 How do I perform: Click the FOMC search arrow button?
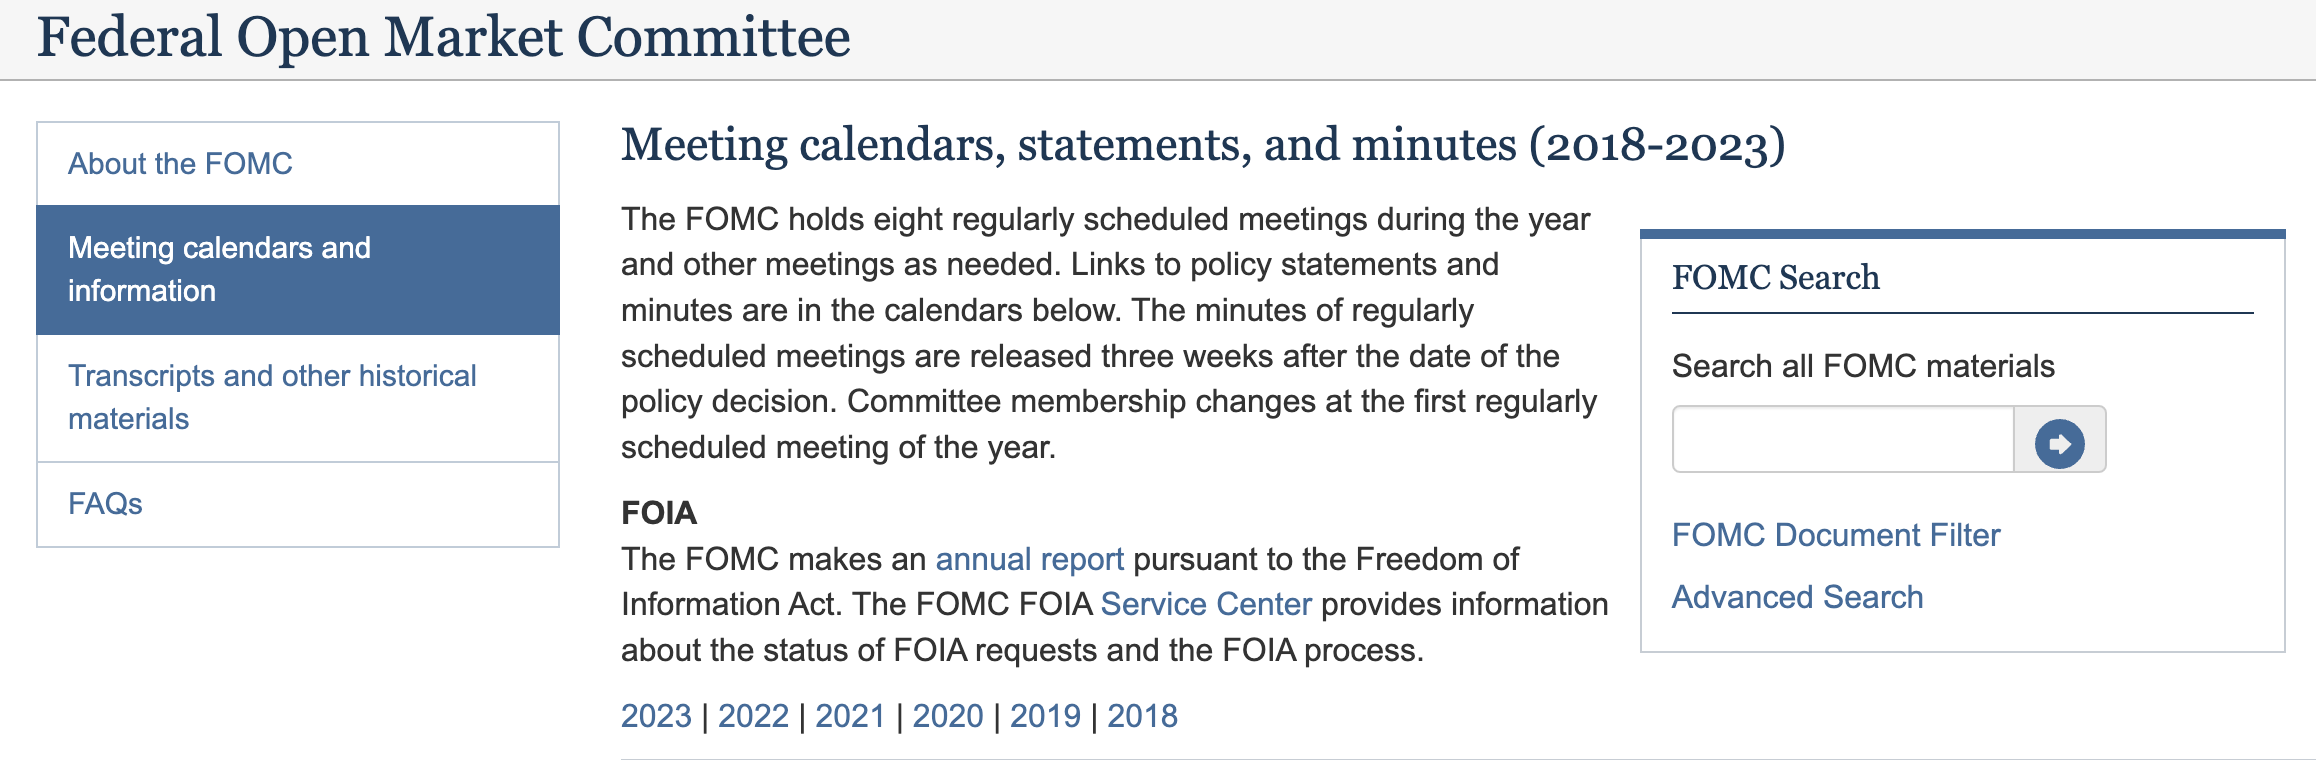click(x=2059, y=441)
